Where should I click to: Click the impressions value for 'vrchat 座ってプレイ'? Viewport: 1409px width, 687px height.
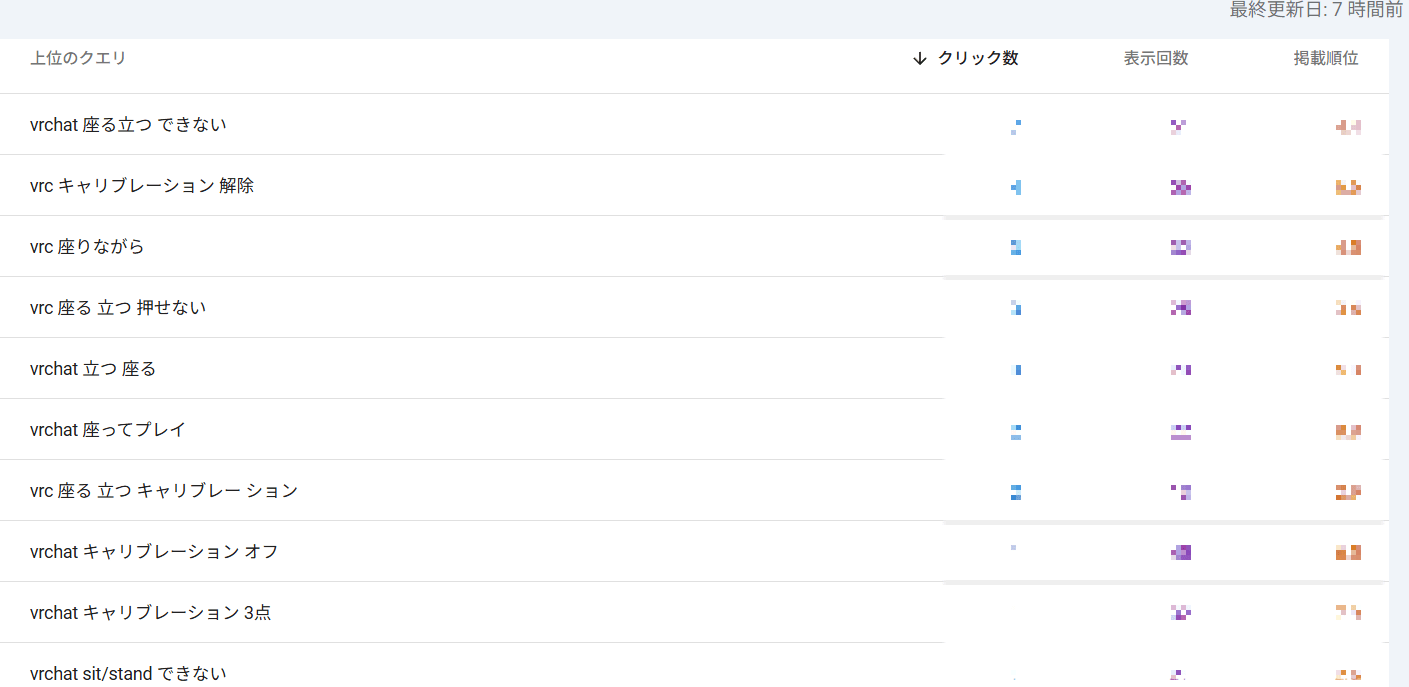(1180, 432)
